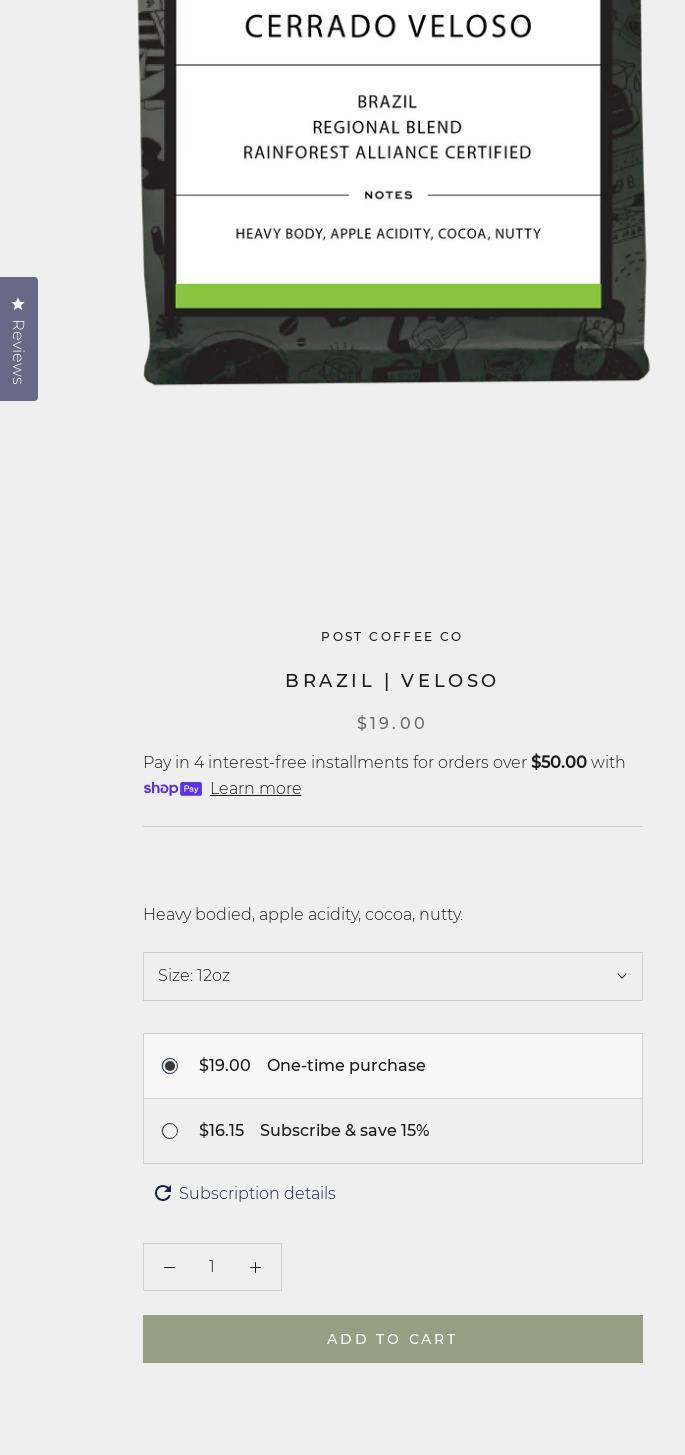Select the One-time purchase radio button

[x=170, y=1066]
